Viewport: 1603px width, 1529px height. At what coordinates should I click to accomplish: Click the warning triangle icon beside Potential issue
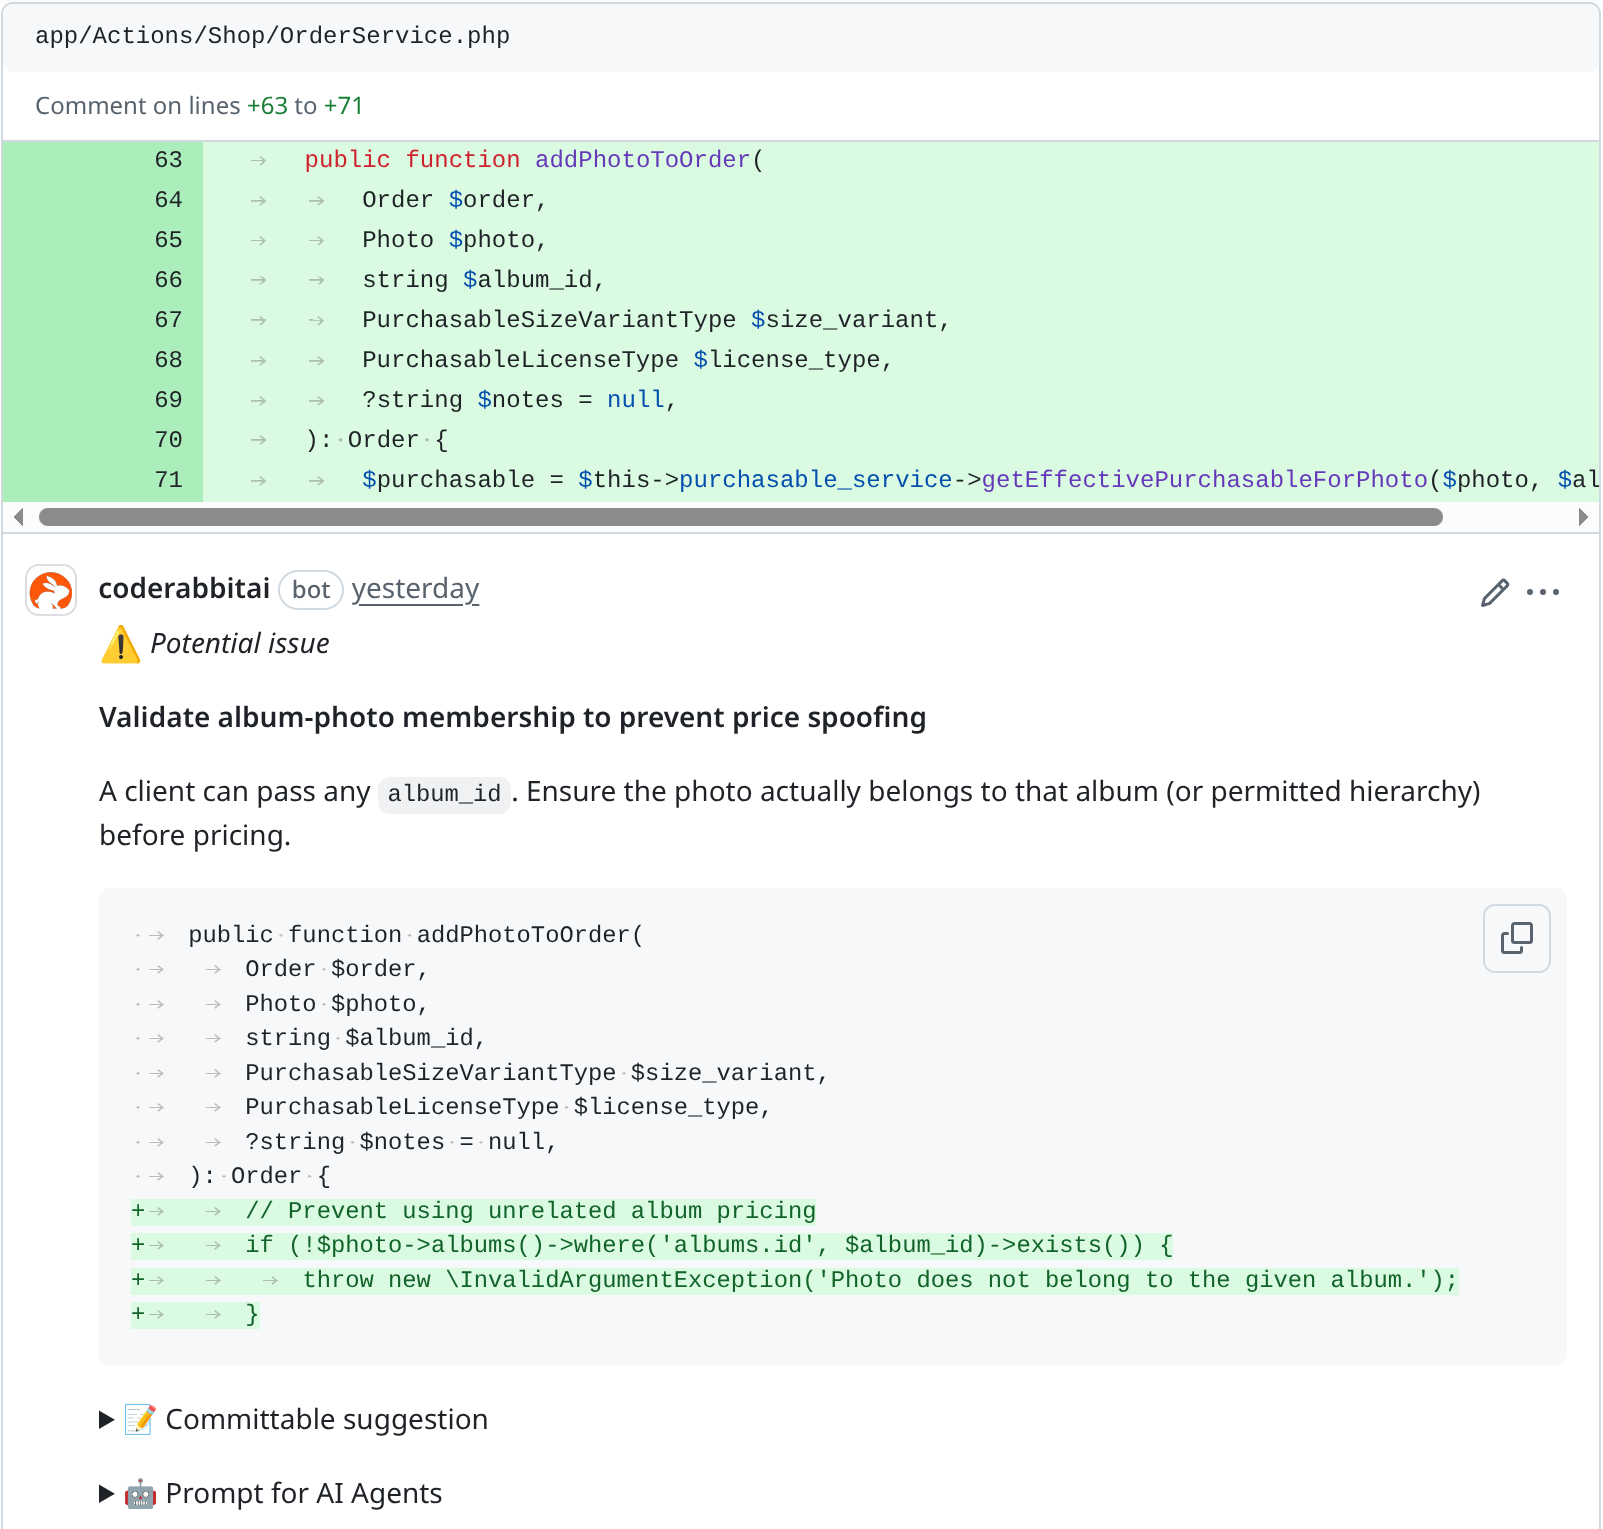[x=120, y=645]
